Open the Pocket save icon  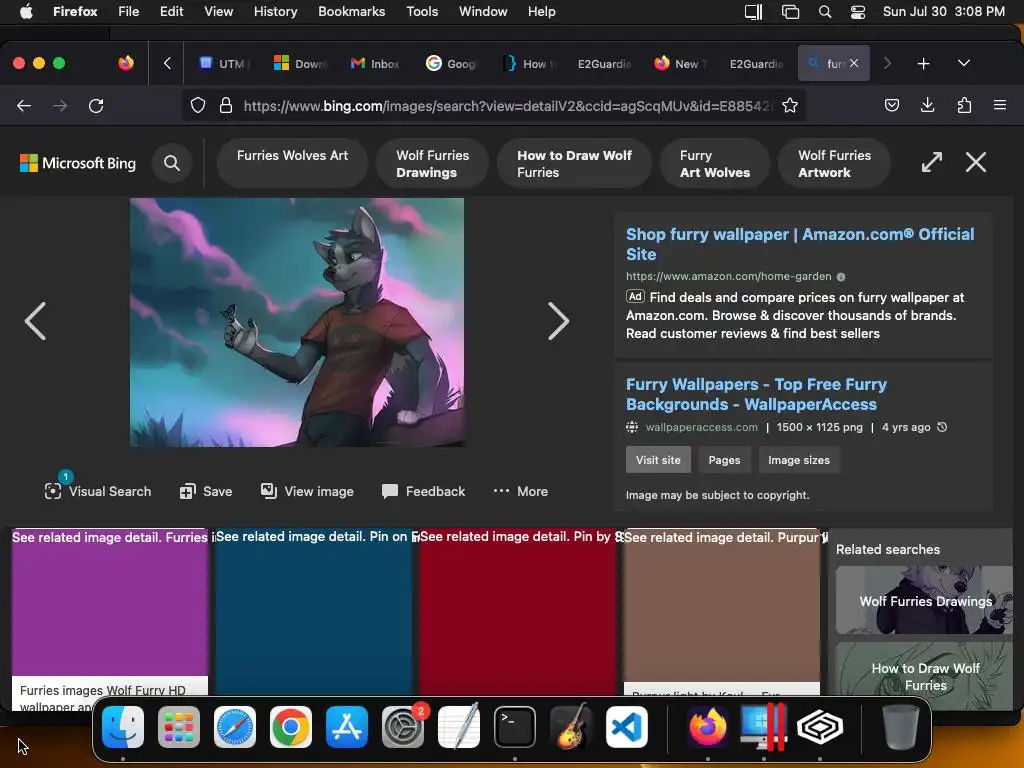coord(891,105)
